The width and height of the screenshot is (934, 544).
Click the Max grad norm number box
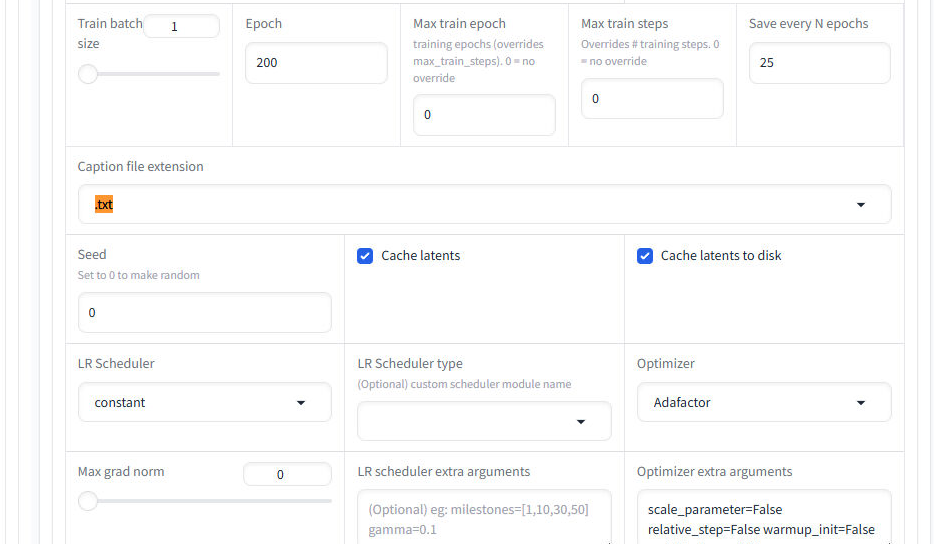(287, 475)
